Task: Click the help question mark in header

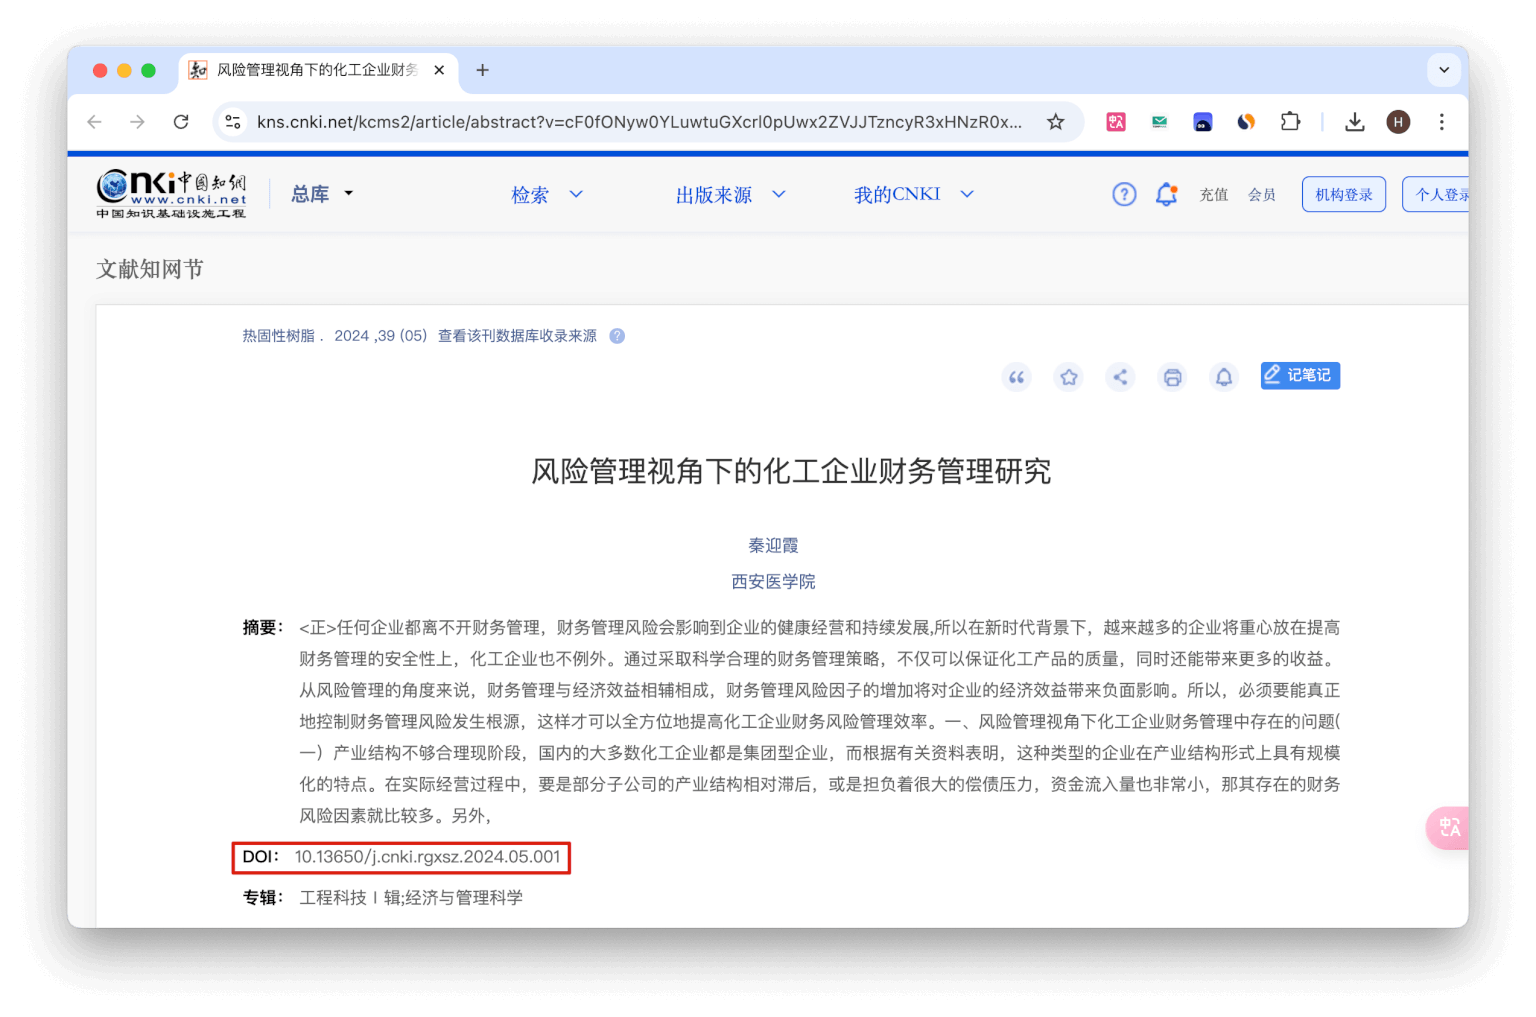Action: (x=1124, y=194)
